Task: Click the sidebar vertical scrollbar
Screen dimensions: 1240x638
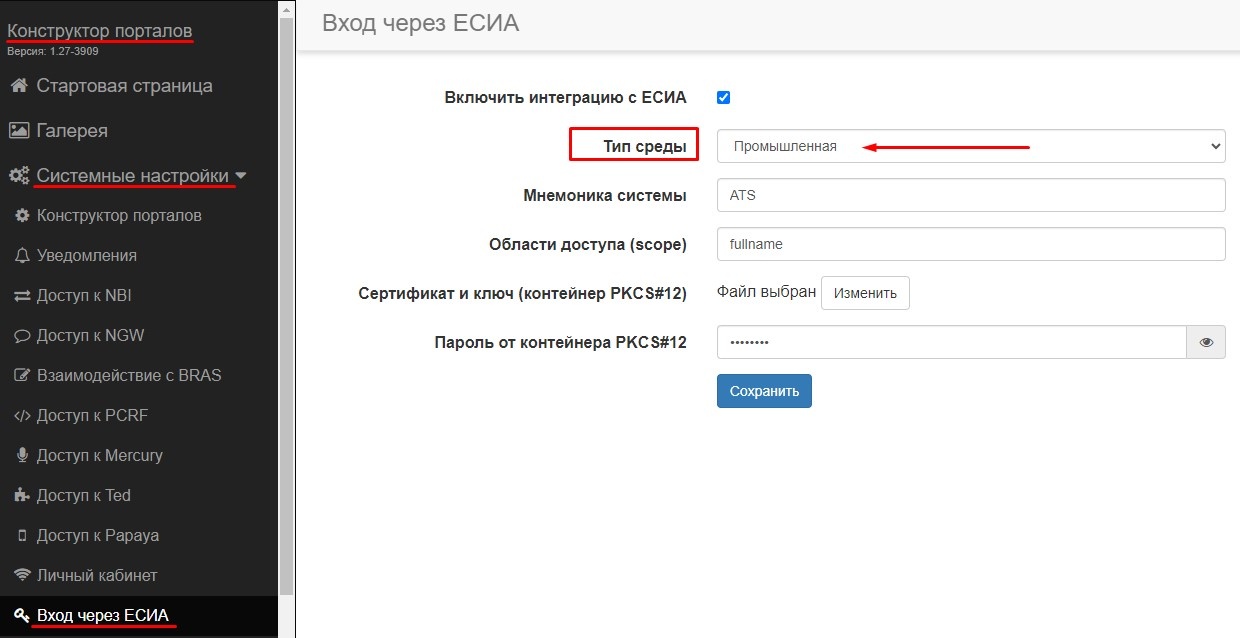Action: click(287, 300)
